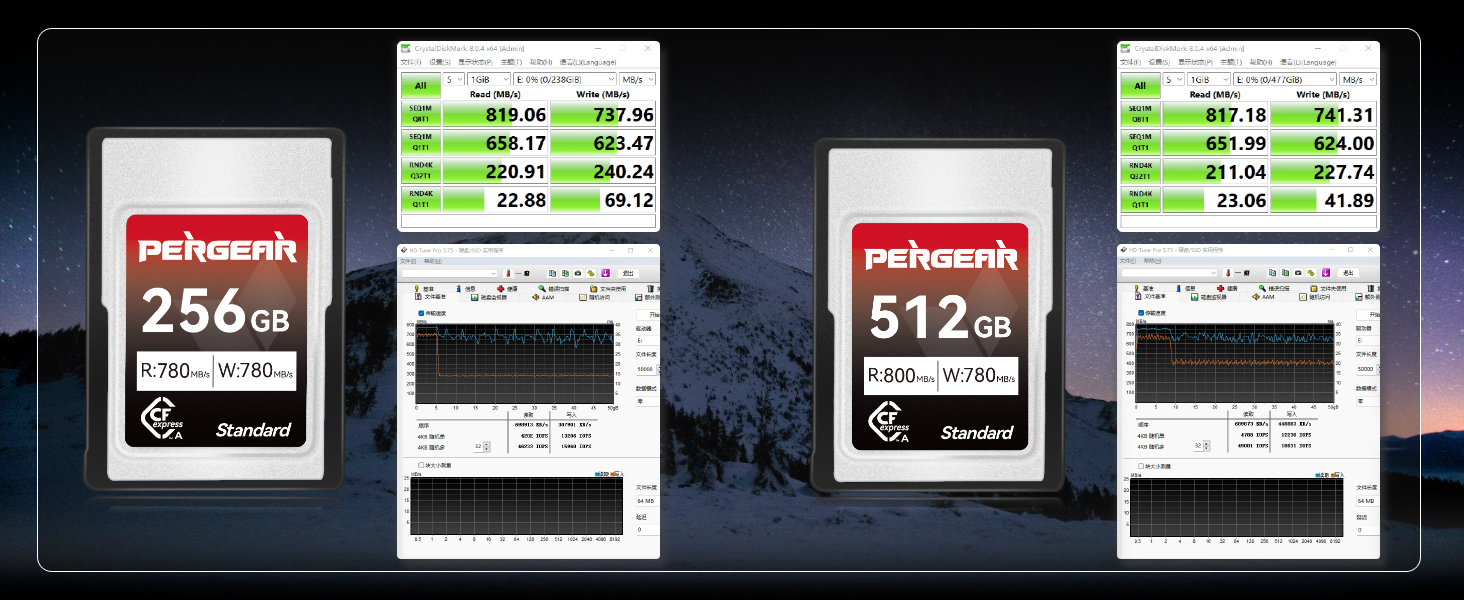Click the yellow options icon in HD Tune beside 256GB card
The image size is (1464, 600).
[591, 273]
